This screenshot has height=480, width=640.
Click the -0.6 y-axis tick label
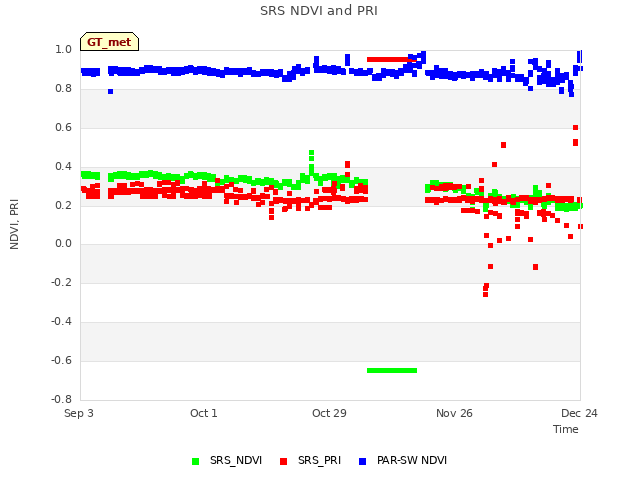(x=61, y=361)
